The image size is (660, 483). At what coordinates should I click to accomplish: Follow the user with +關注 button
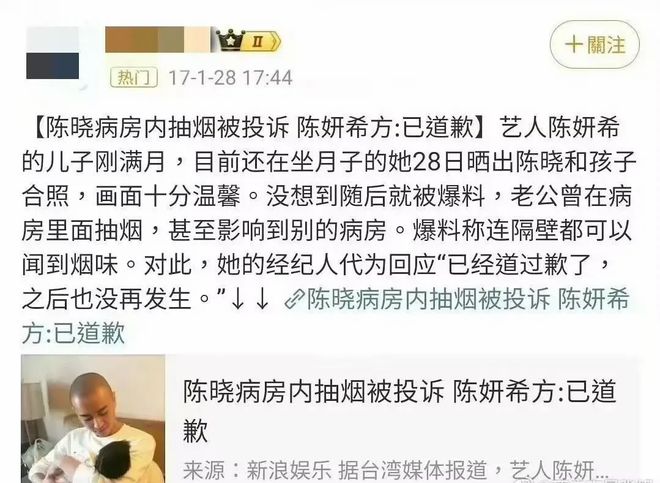pos(595,45)
